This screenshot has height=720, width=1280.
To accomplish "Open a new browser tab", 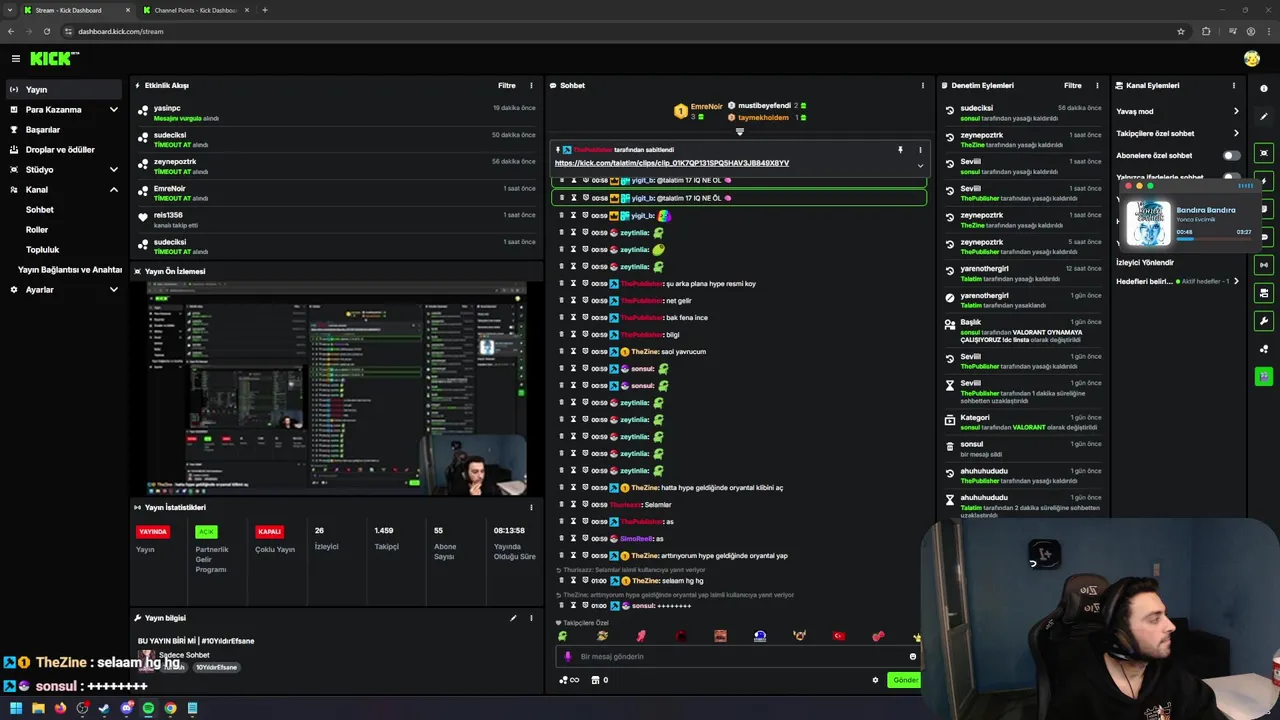I will pos(265,10).
